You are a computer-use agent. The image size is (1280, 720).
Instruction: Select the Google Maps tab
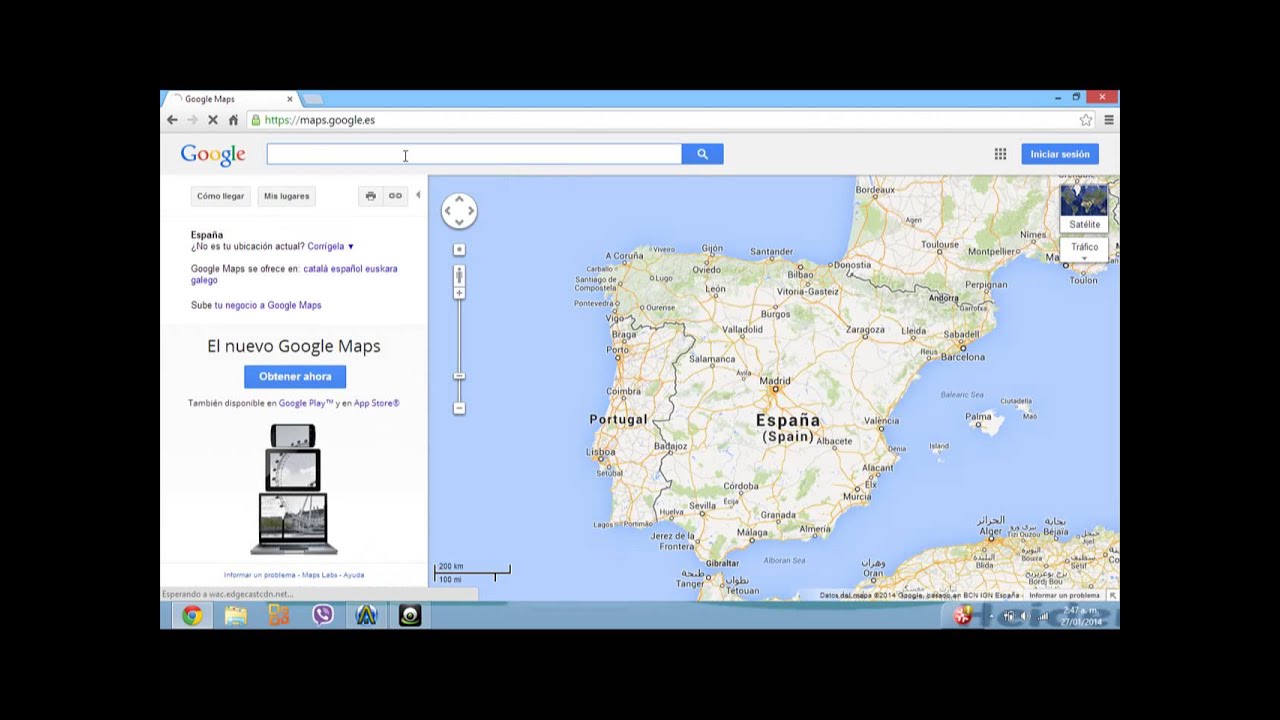point(230,99)
